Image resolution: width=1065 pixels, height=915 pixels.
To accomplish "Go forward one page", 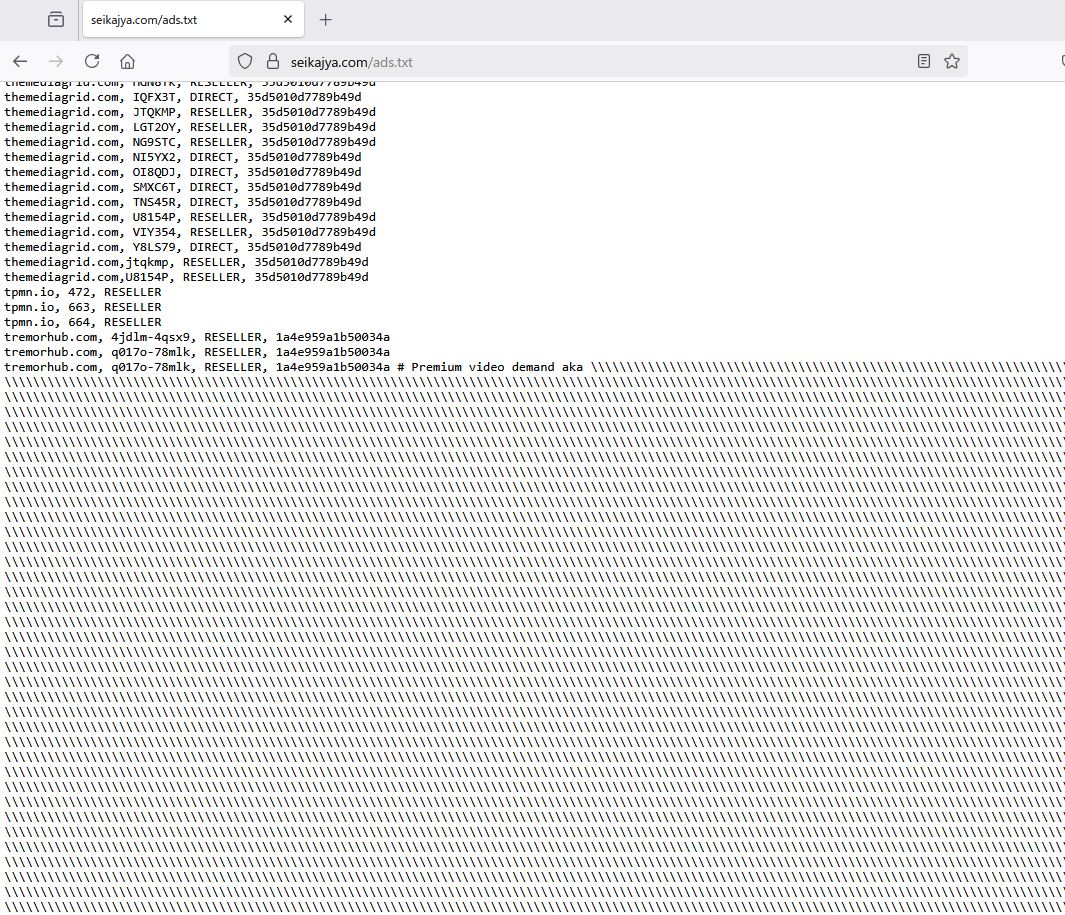I will point(56,62).
